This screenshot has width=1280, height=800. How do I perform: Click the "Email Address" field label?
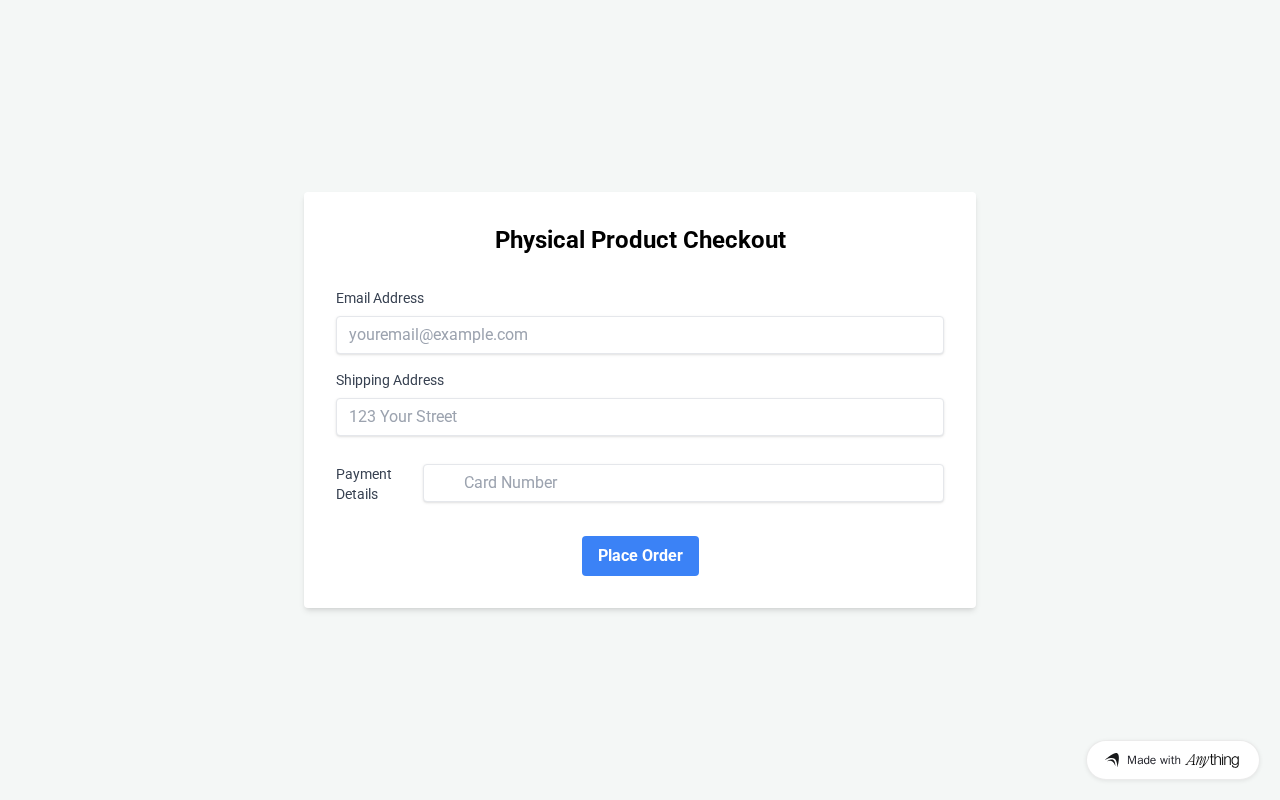pos(380,298)
